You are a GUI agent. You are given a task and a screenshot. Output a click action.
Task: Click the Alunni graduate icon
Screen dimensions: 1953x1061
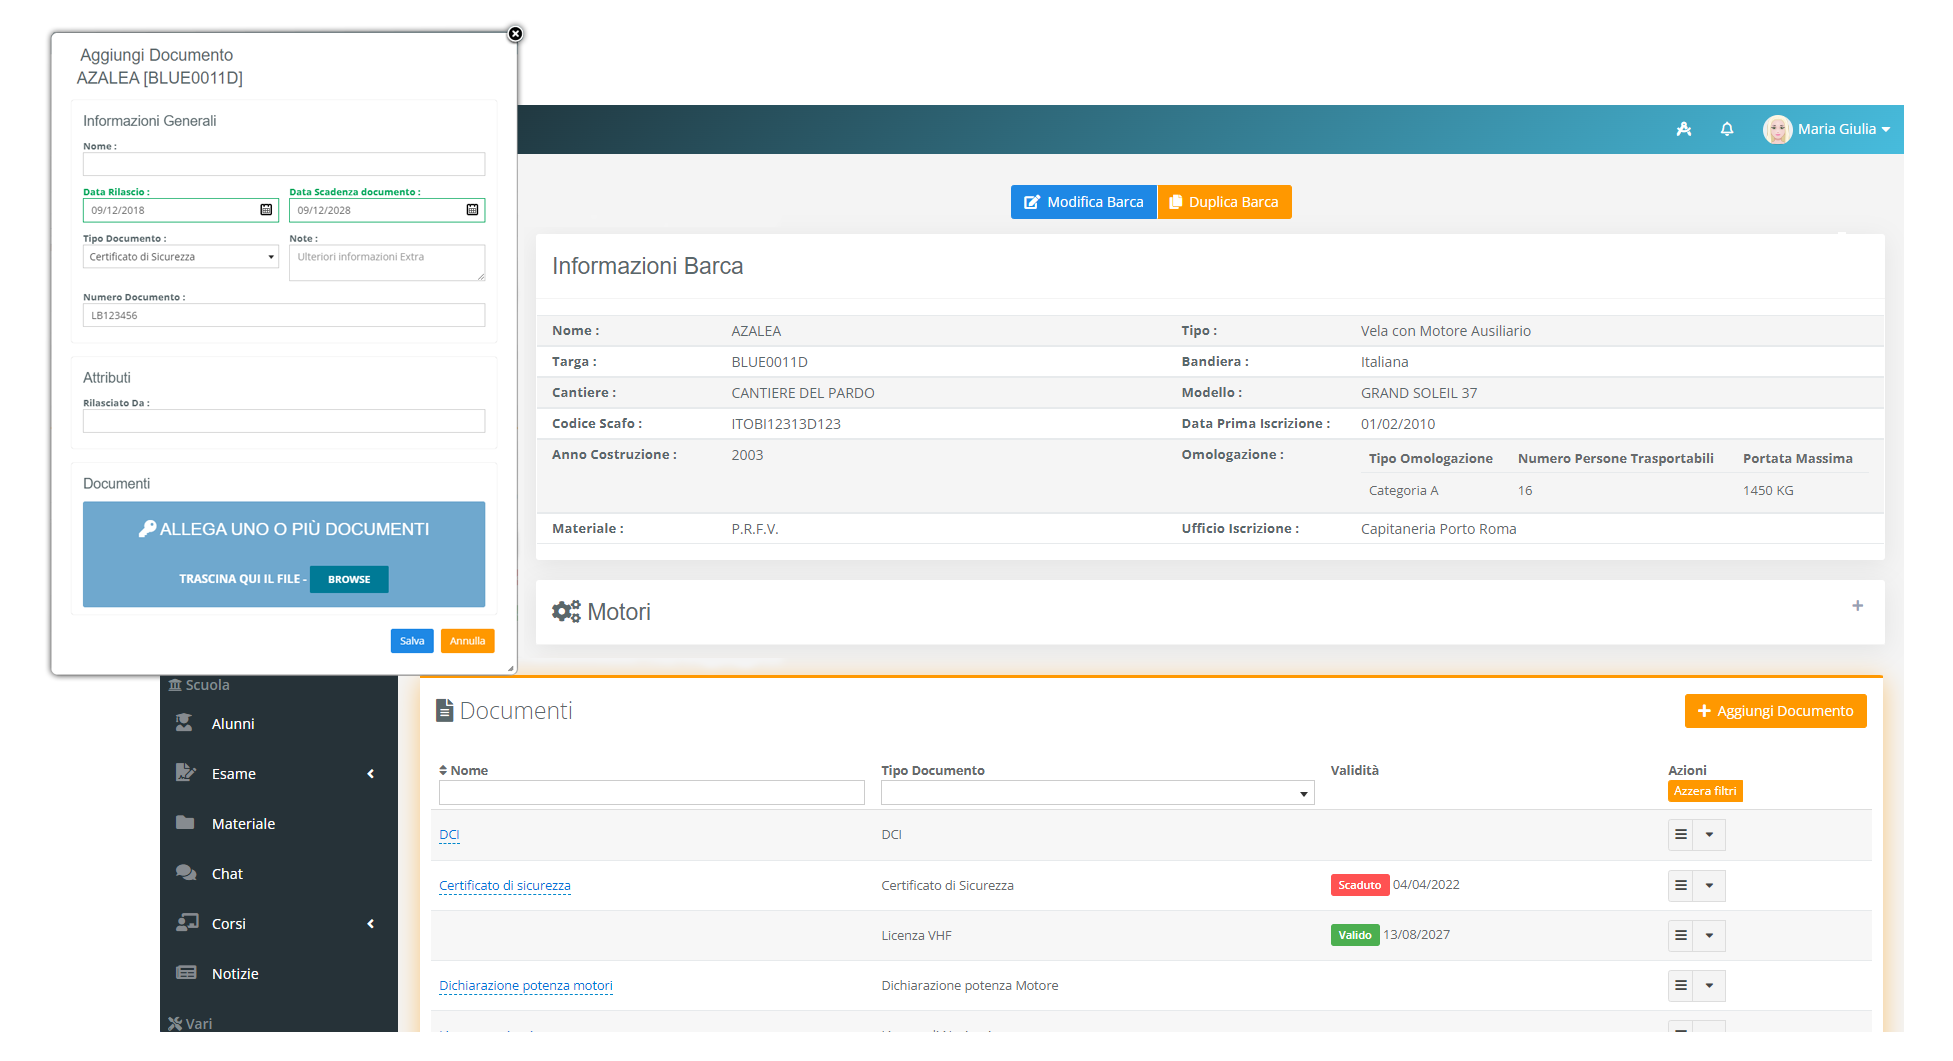[x=184, y=723]
